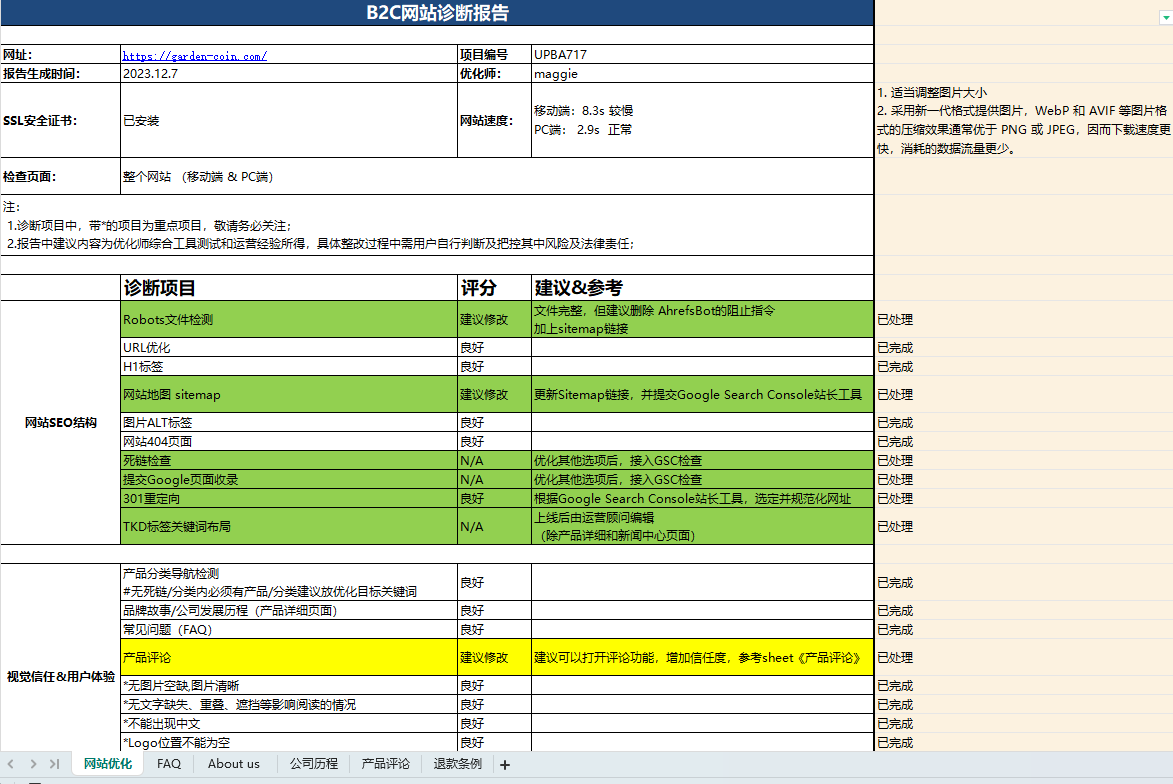Select the 评分 header cell
The height and width of the screenshot is (784, 1173).
[x=494, y=288]
